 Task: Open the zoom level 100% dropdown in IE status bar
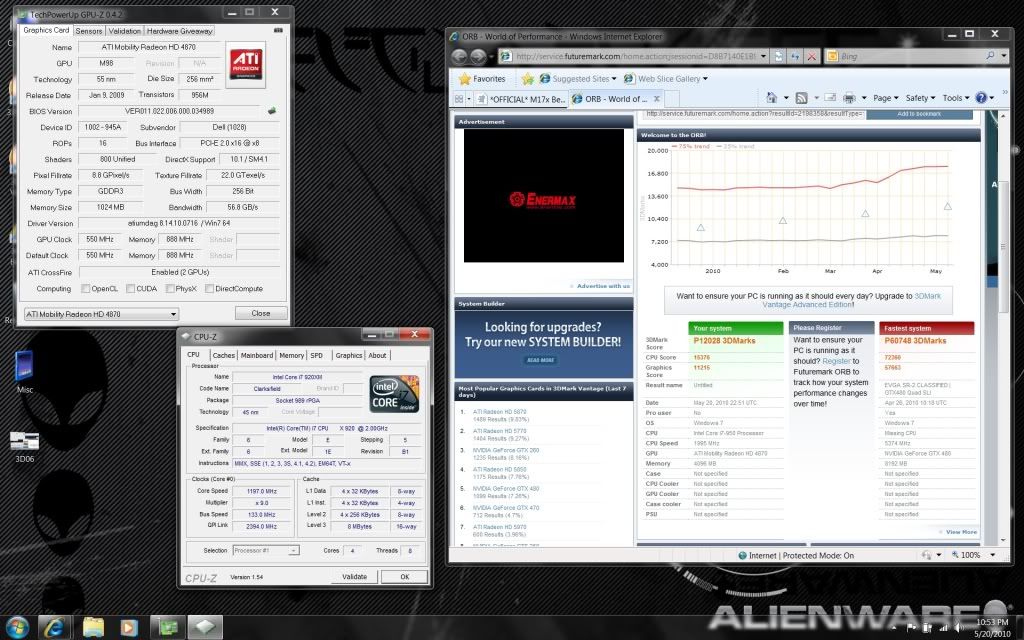point(993,555)
